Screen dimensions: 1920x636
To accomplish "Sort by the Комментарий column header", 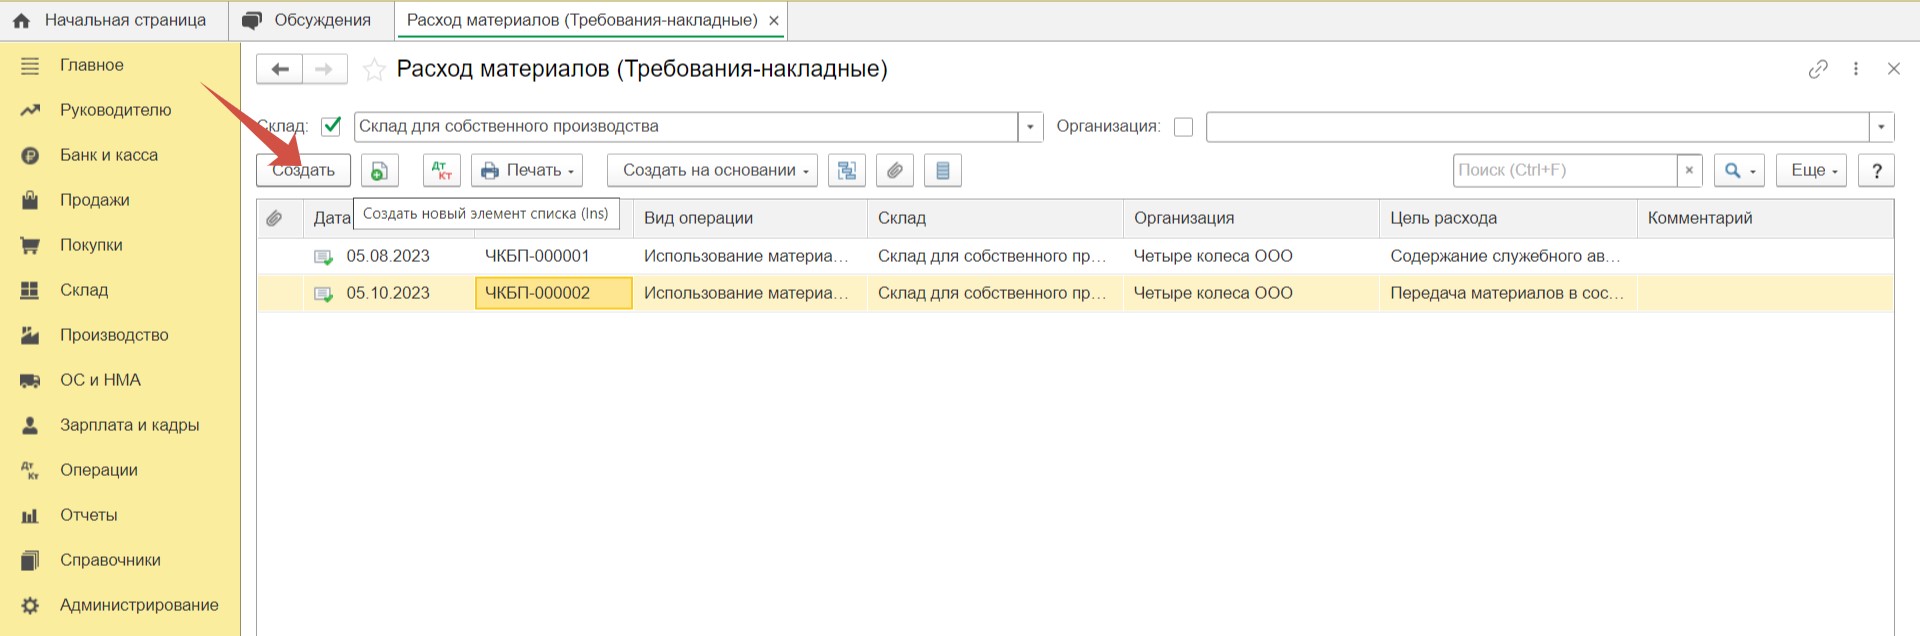I will [1765, 218].
